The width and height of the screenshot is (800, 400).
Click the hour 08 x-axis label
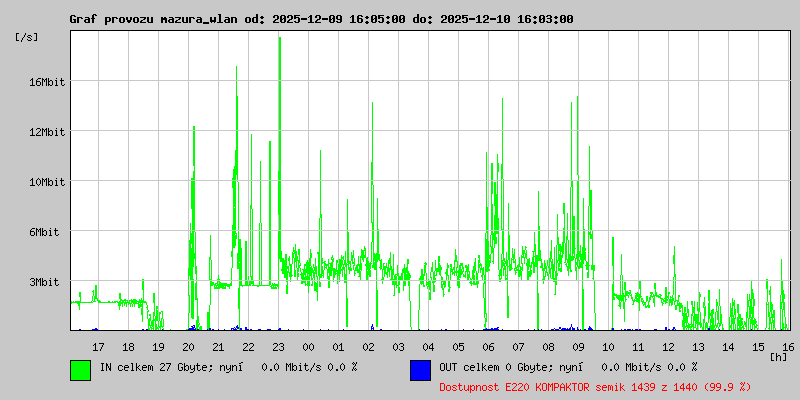coord(548,347)
